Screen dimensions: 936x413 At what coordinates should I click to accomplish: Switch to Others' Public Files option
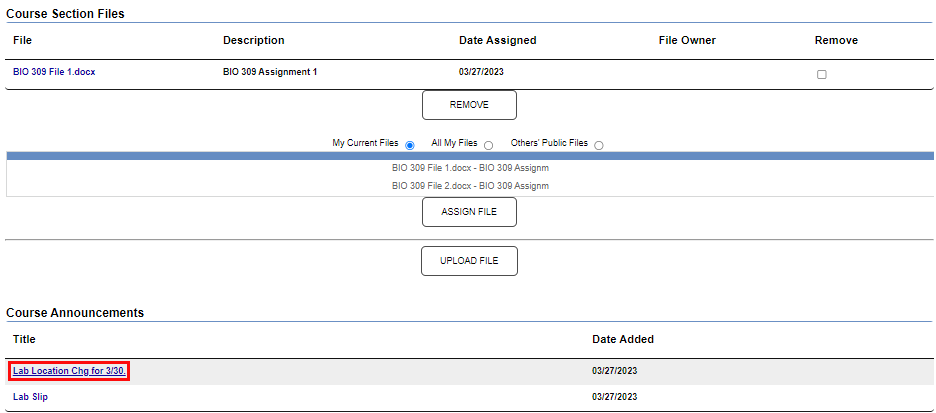[599, 145]
